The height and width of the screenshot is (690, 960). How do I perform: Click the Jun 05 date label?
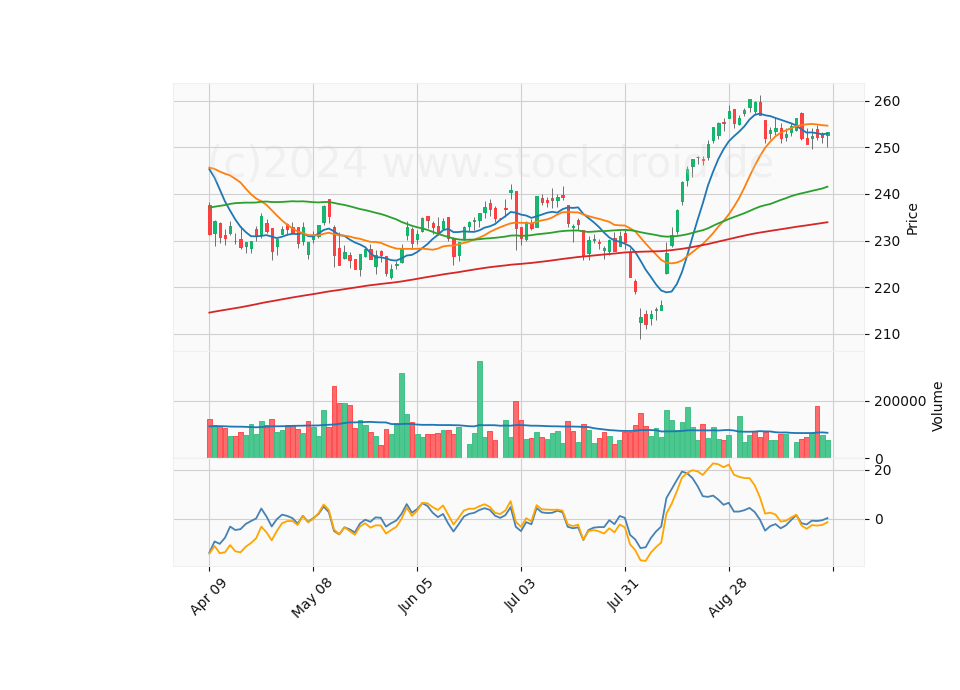pos(415,596)
